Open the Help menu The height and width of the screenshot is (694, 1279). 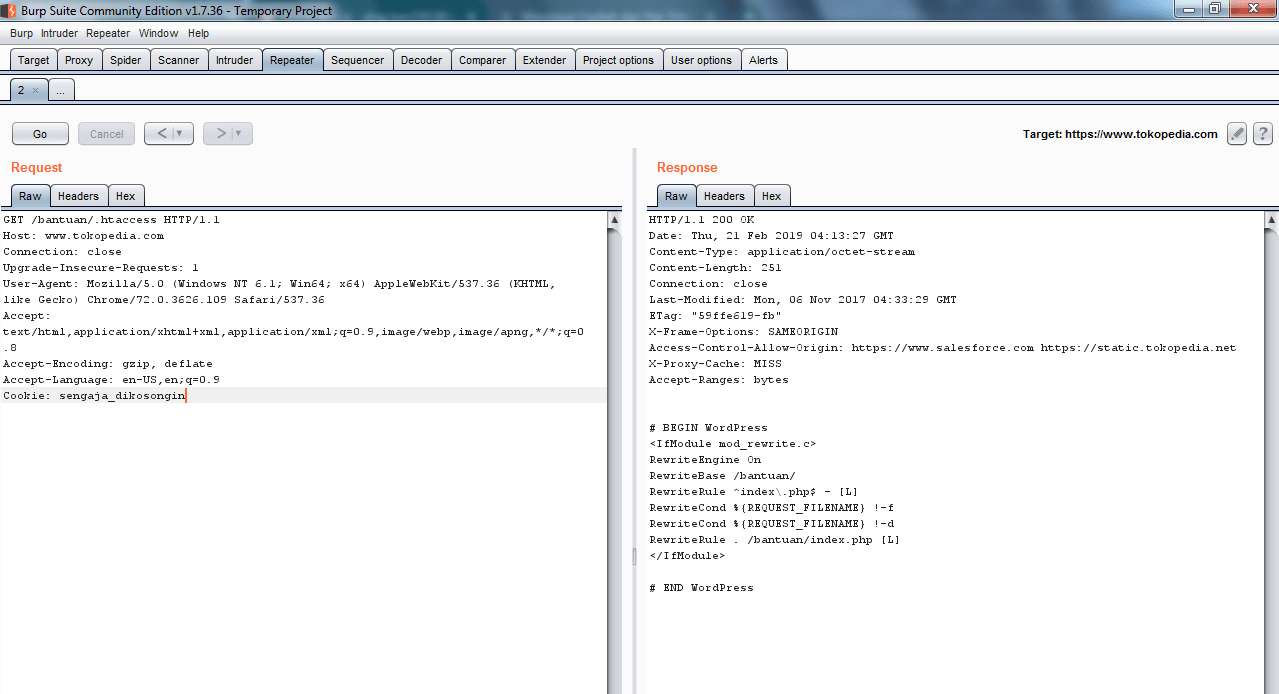click(198, 33)
